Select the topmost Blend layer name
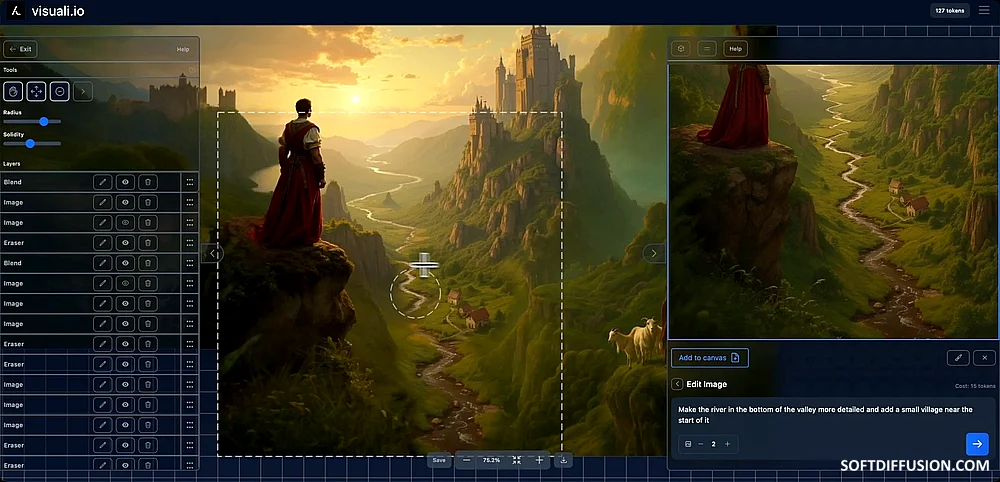Screen dimensions: 1000x482 click(x=13, y=182)
